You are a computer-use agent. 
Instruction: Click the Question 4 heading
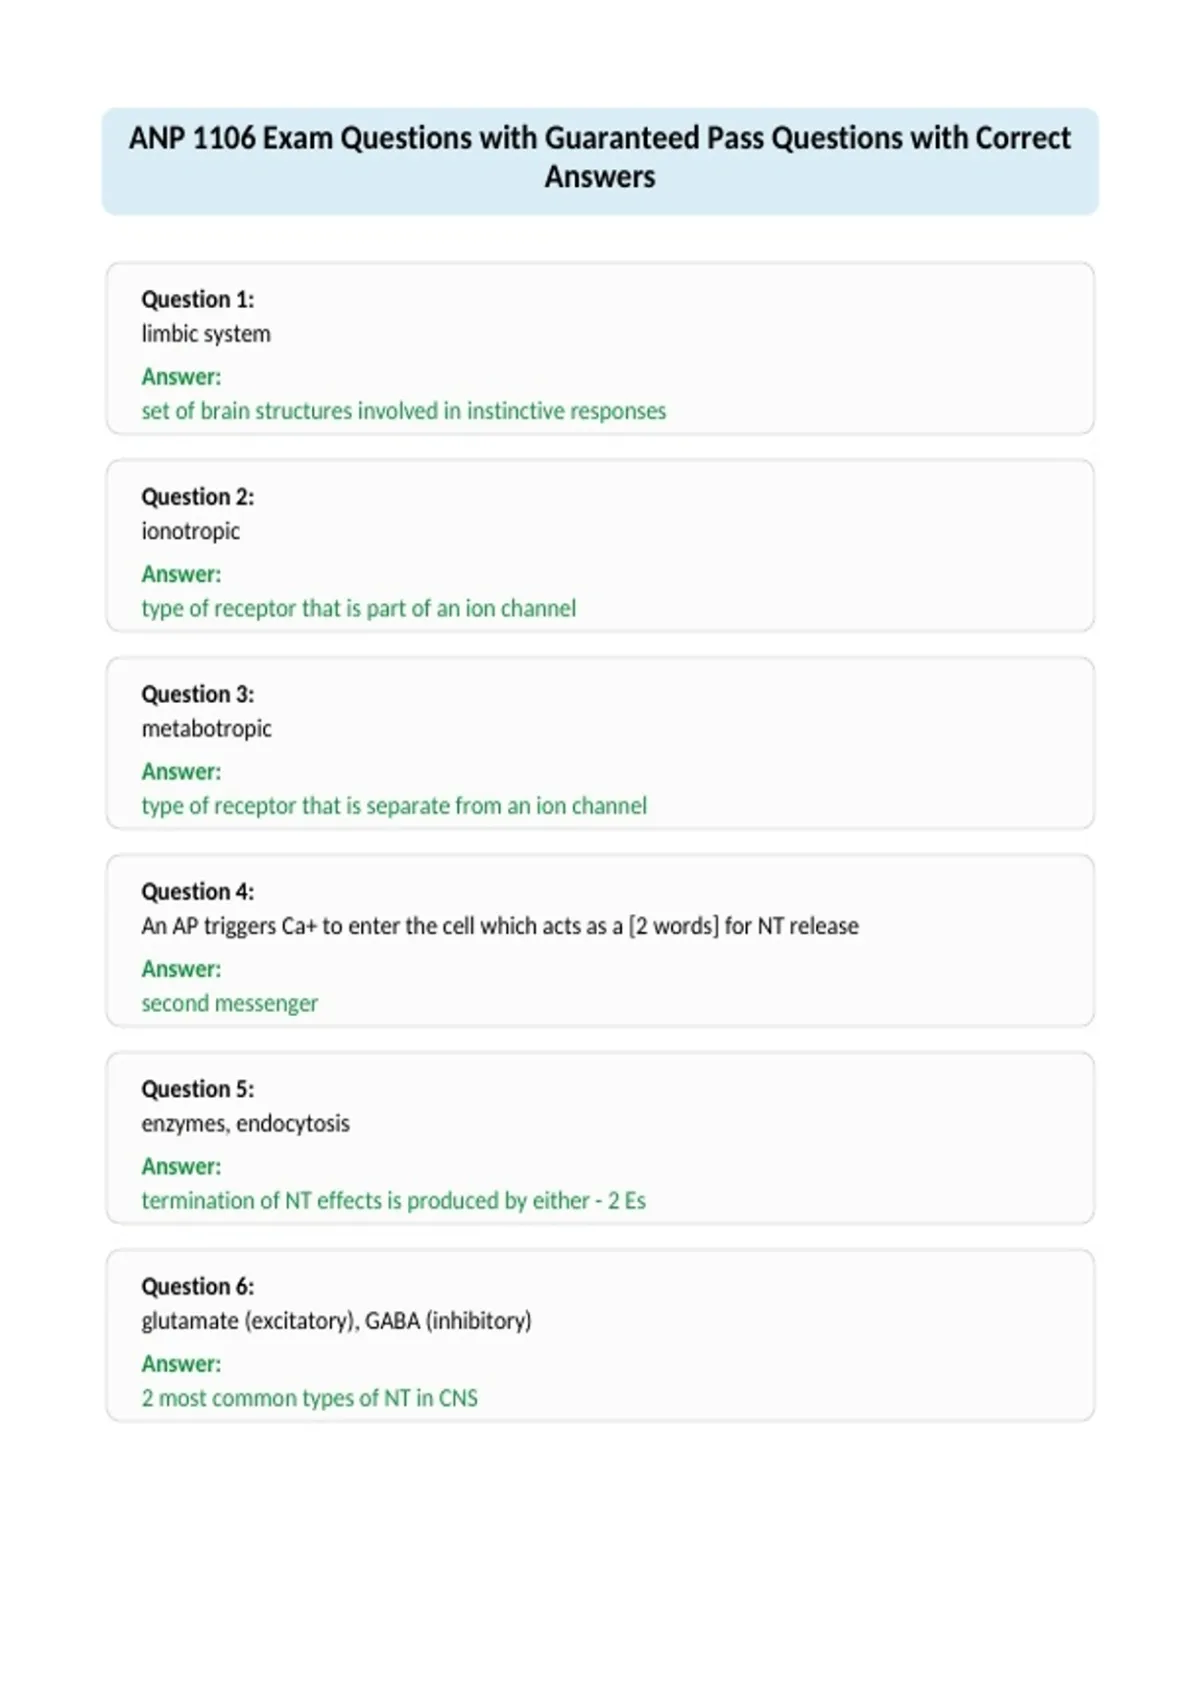pyautogui.click(x=198, y=892)
